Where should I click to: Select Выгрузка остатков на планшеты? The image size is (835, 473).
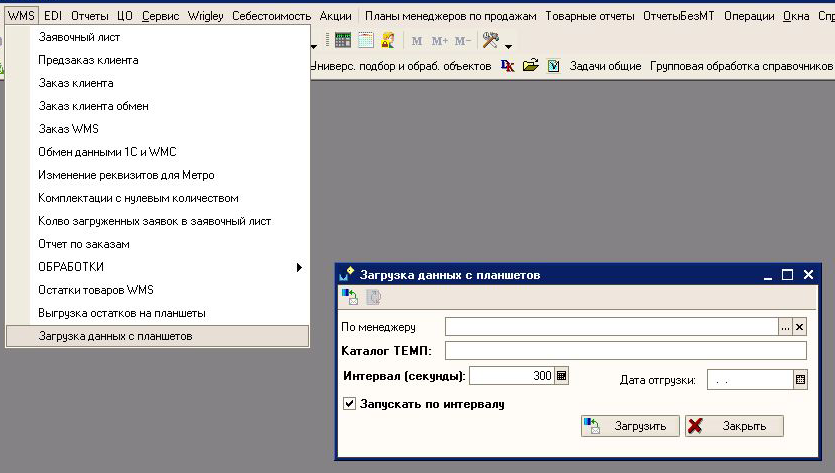(x=158, y=313)
